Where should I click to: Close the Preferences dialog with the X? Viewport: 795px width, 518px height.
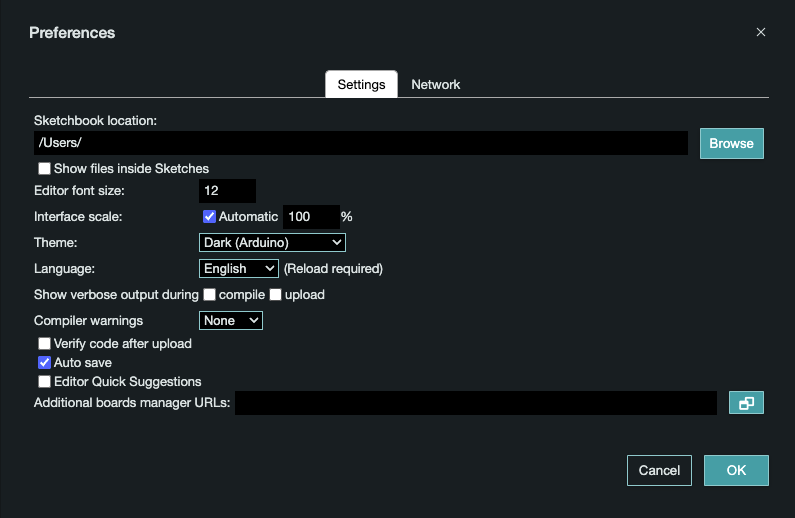761,32
